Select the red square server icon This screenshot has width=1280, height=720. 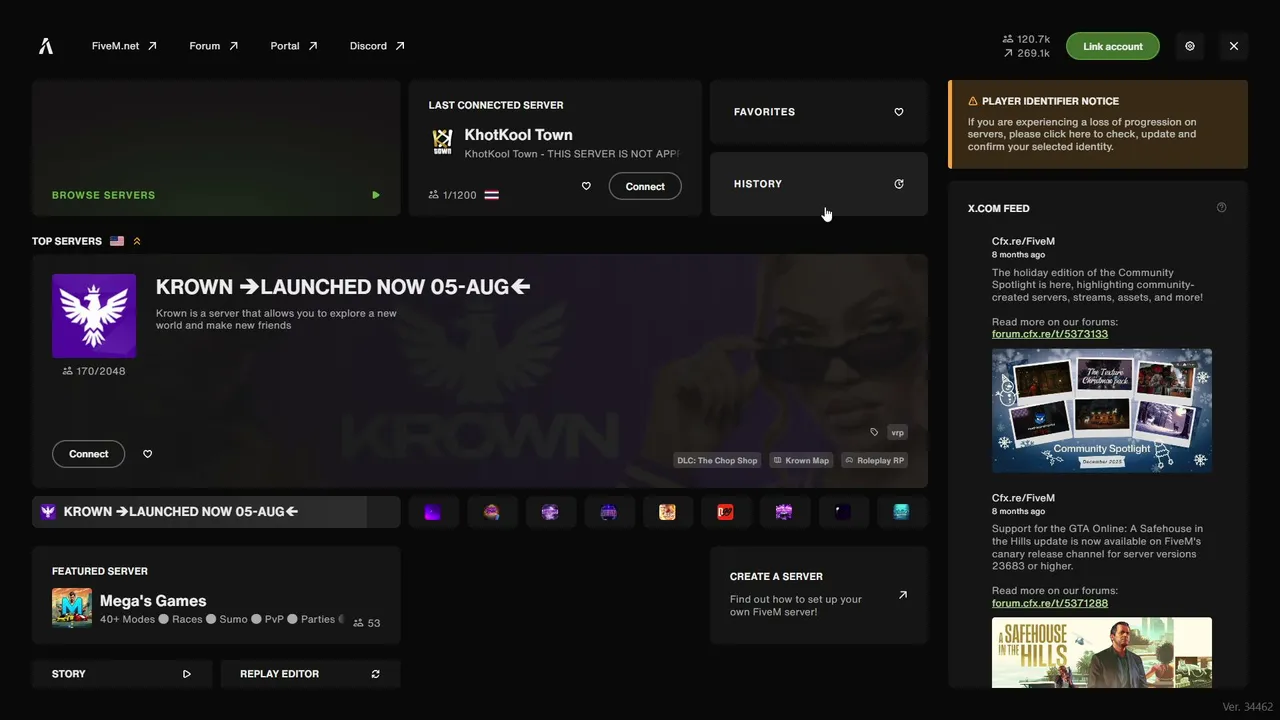pos(726,512)
